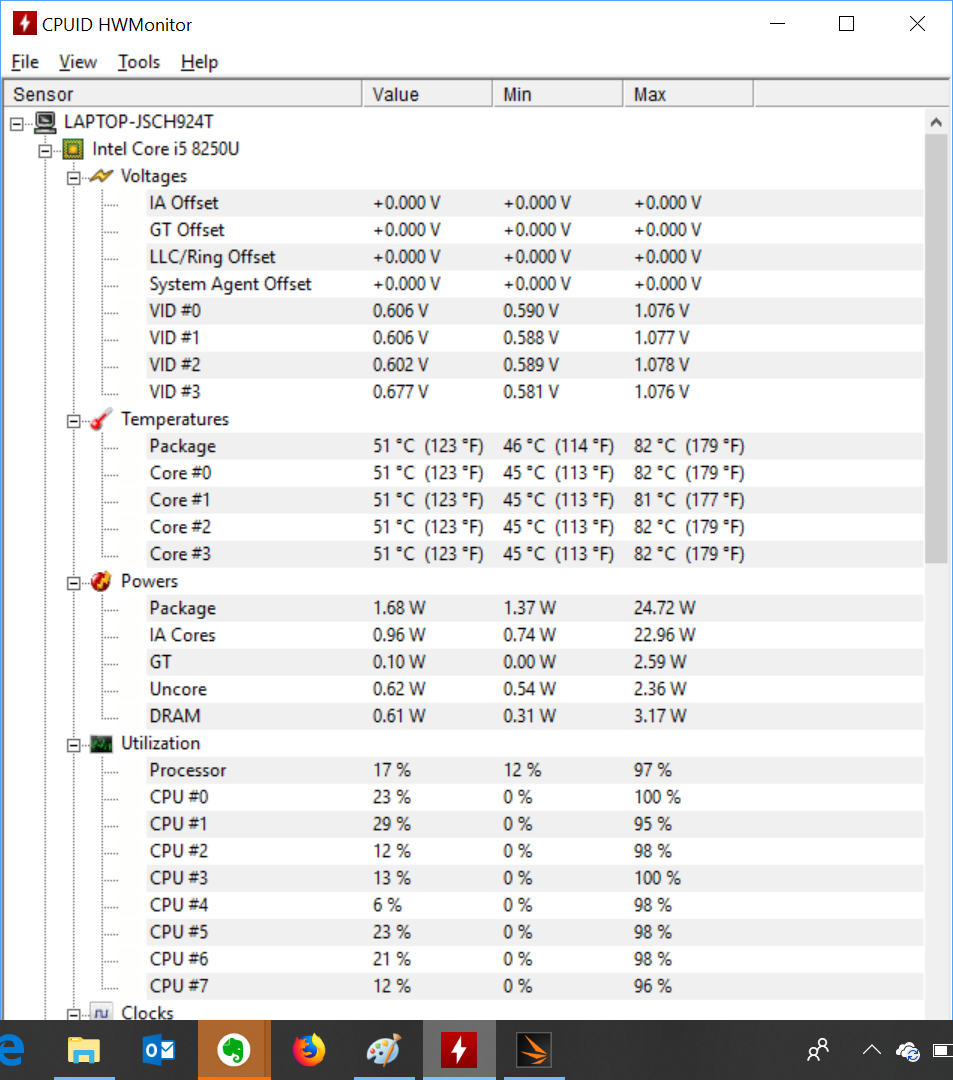Open the Paint palette app in taskbar

pos(384,1050)
